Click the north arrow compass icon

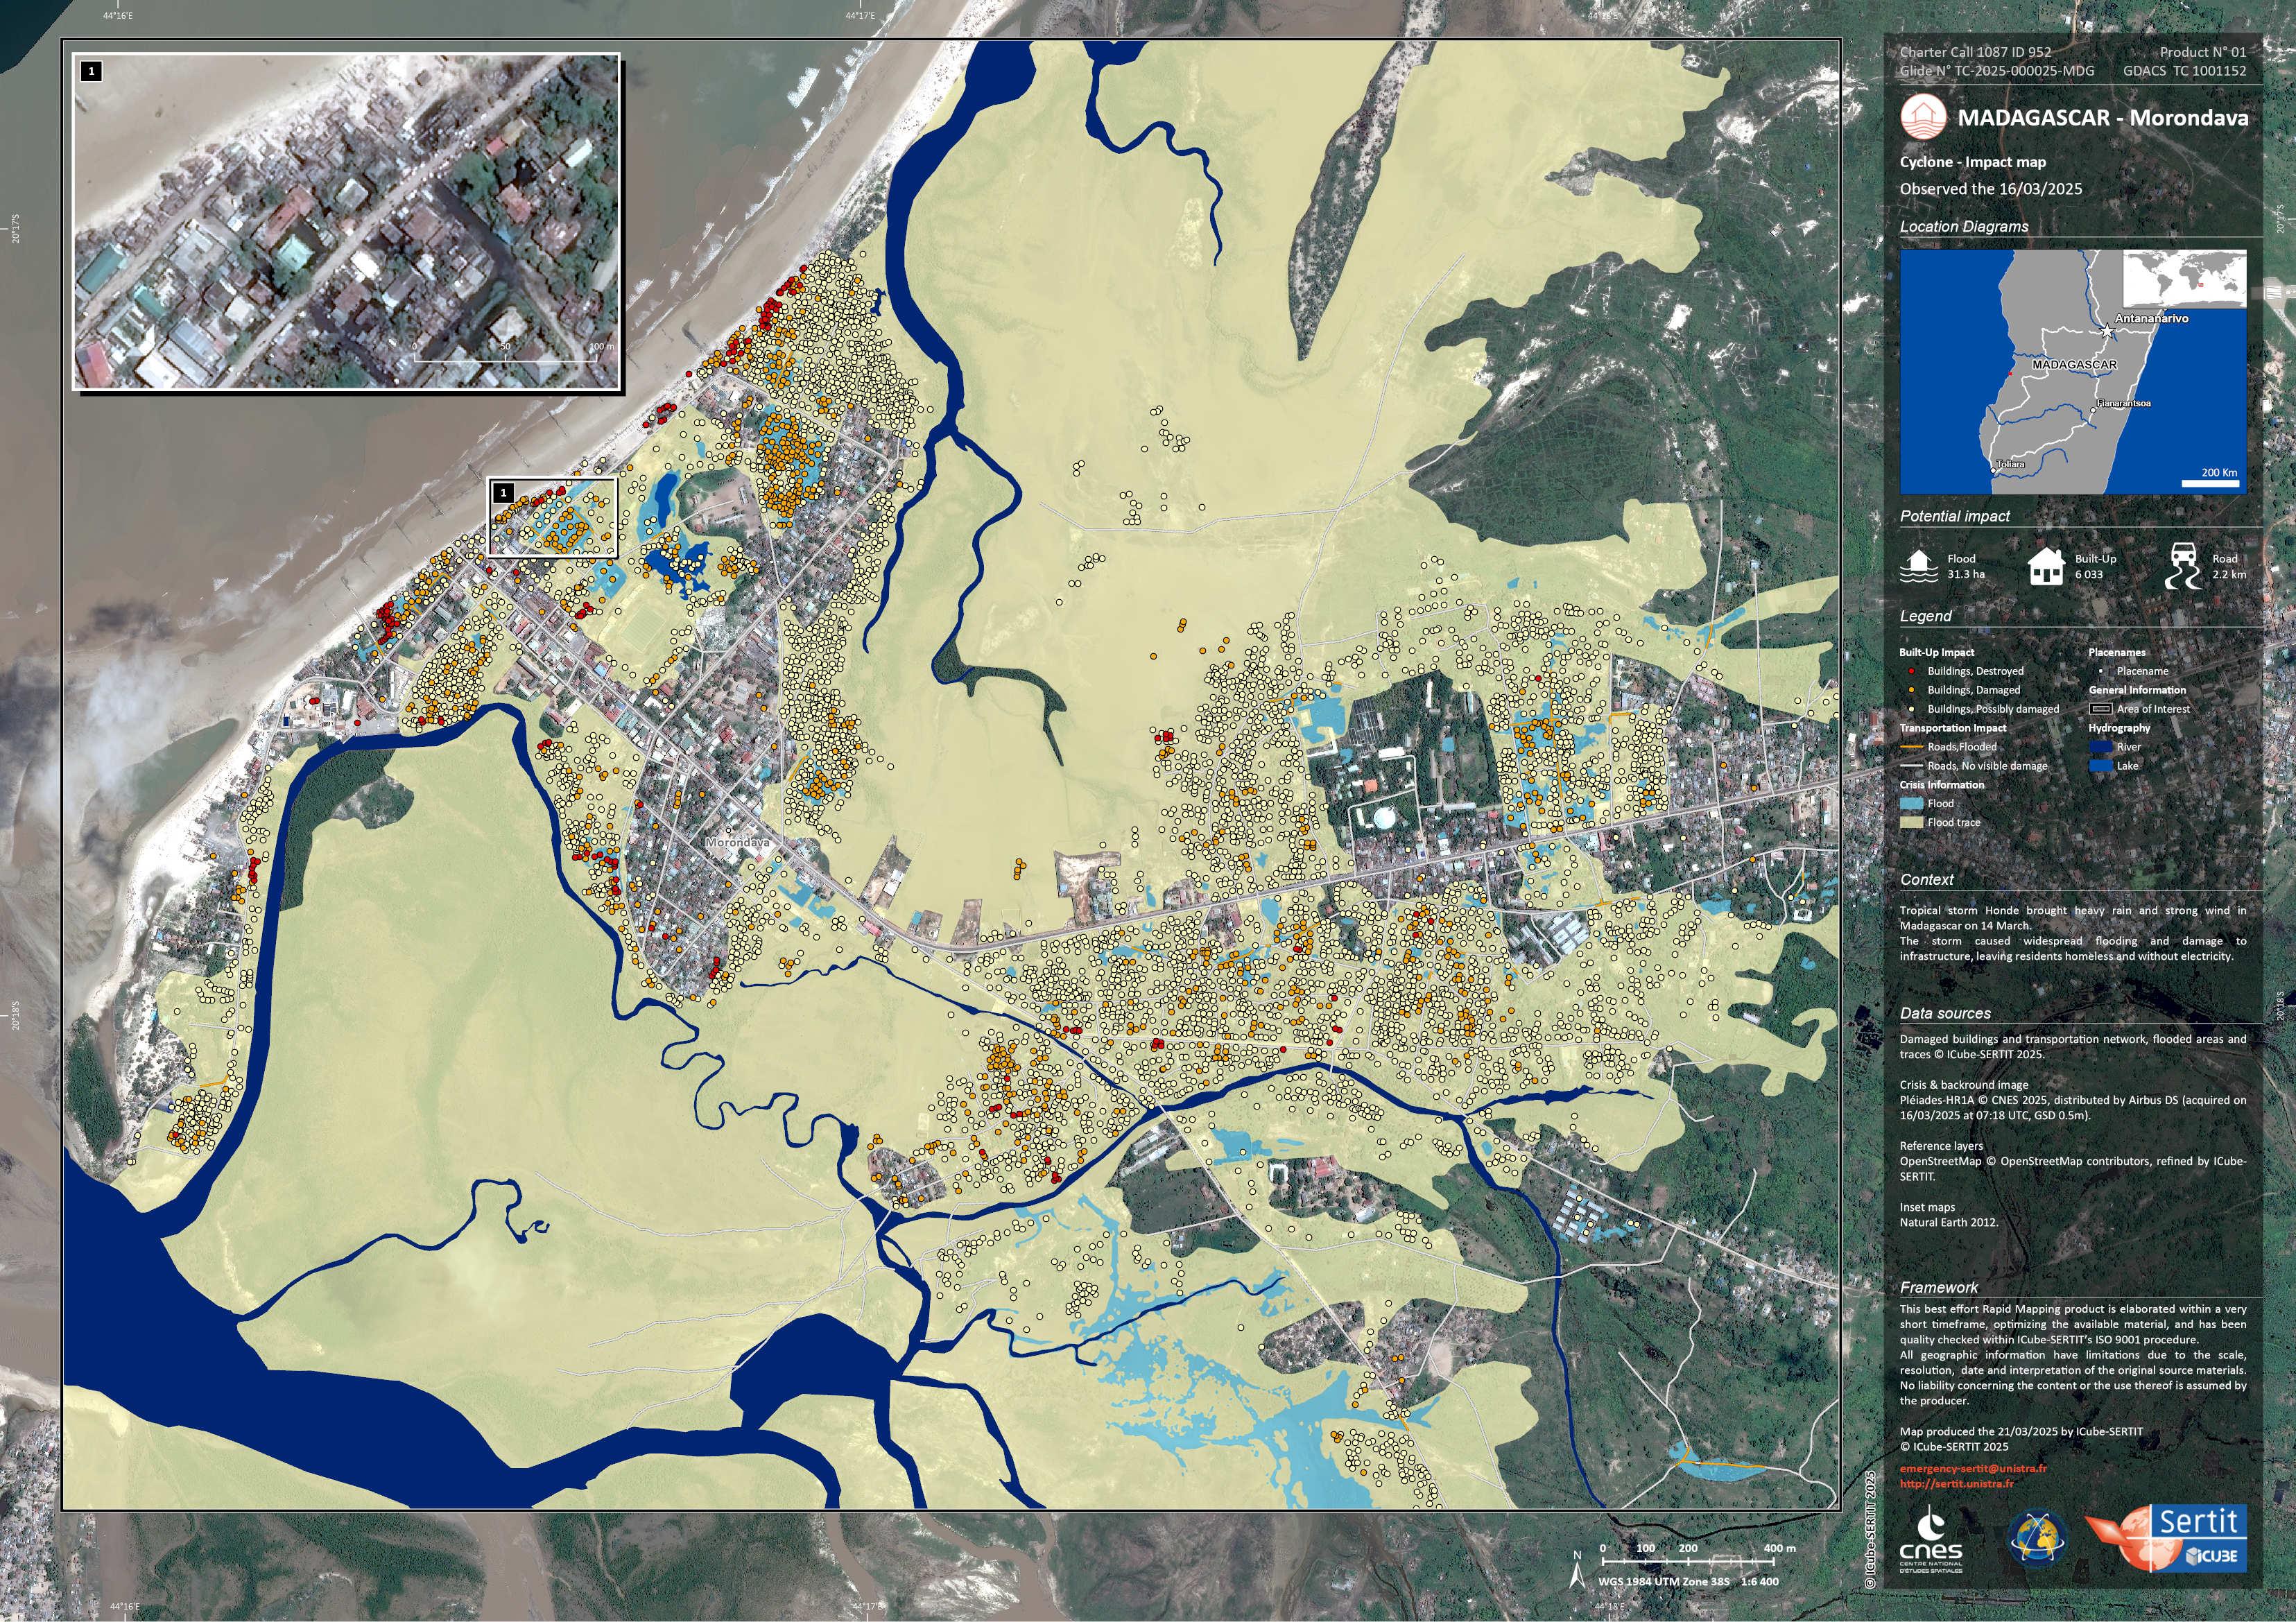click(1577, 1573)
